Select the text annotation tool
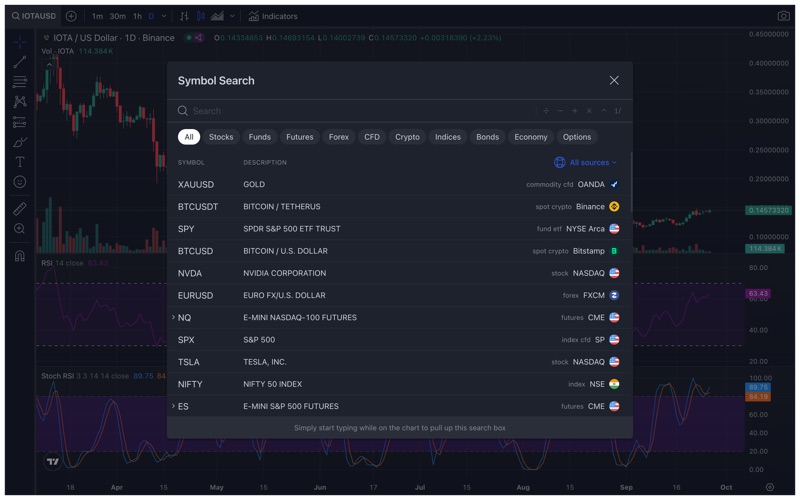This screenshot has height=500, width=800. (19, 162)
